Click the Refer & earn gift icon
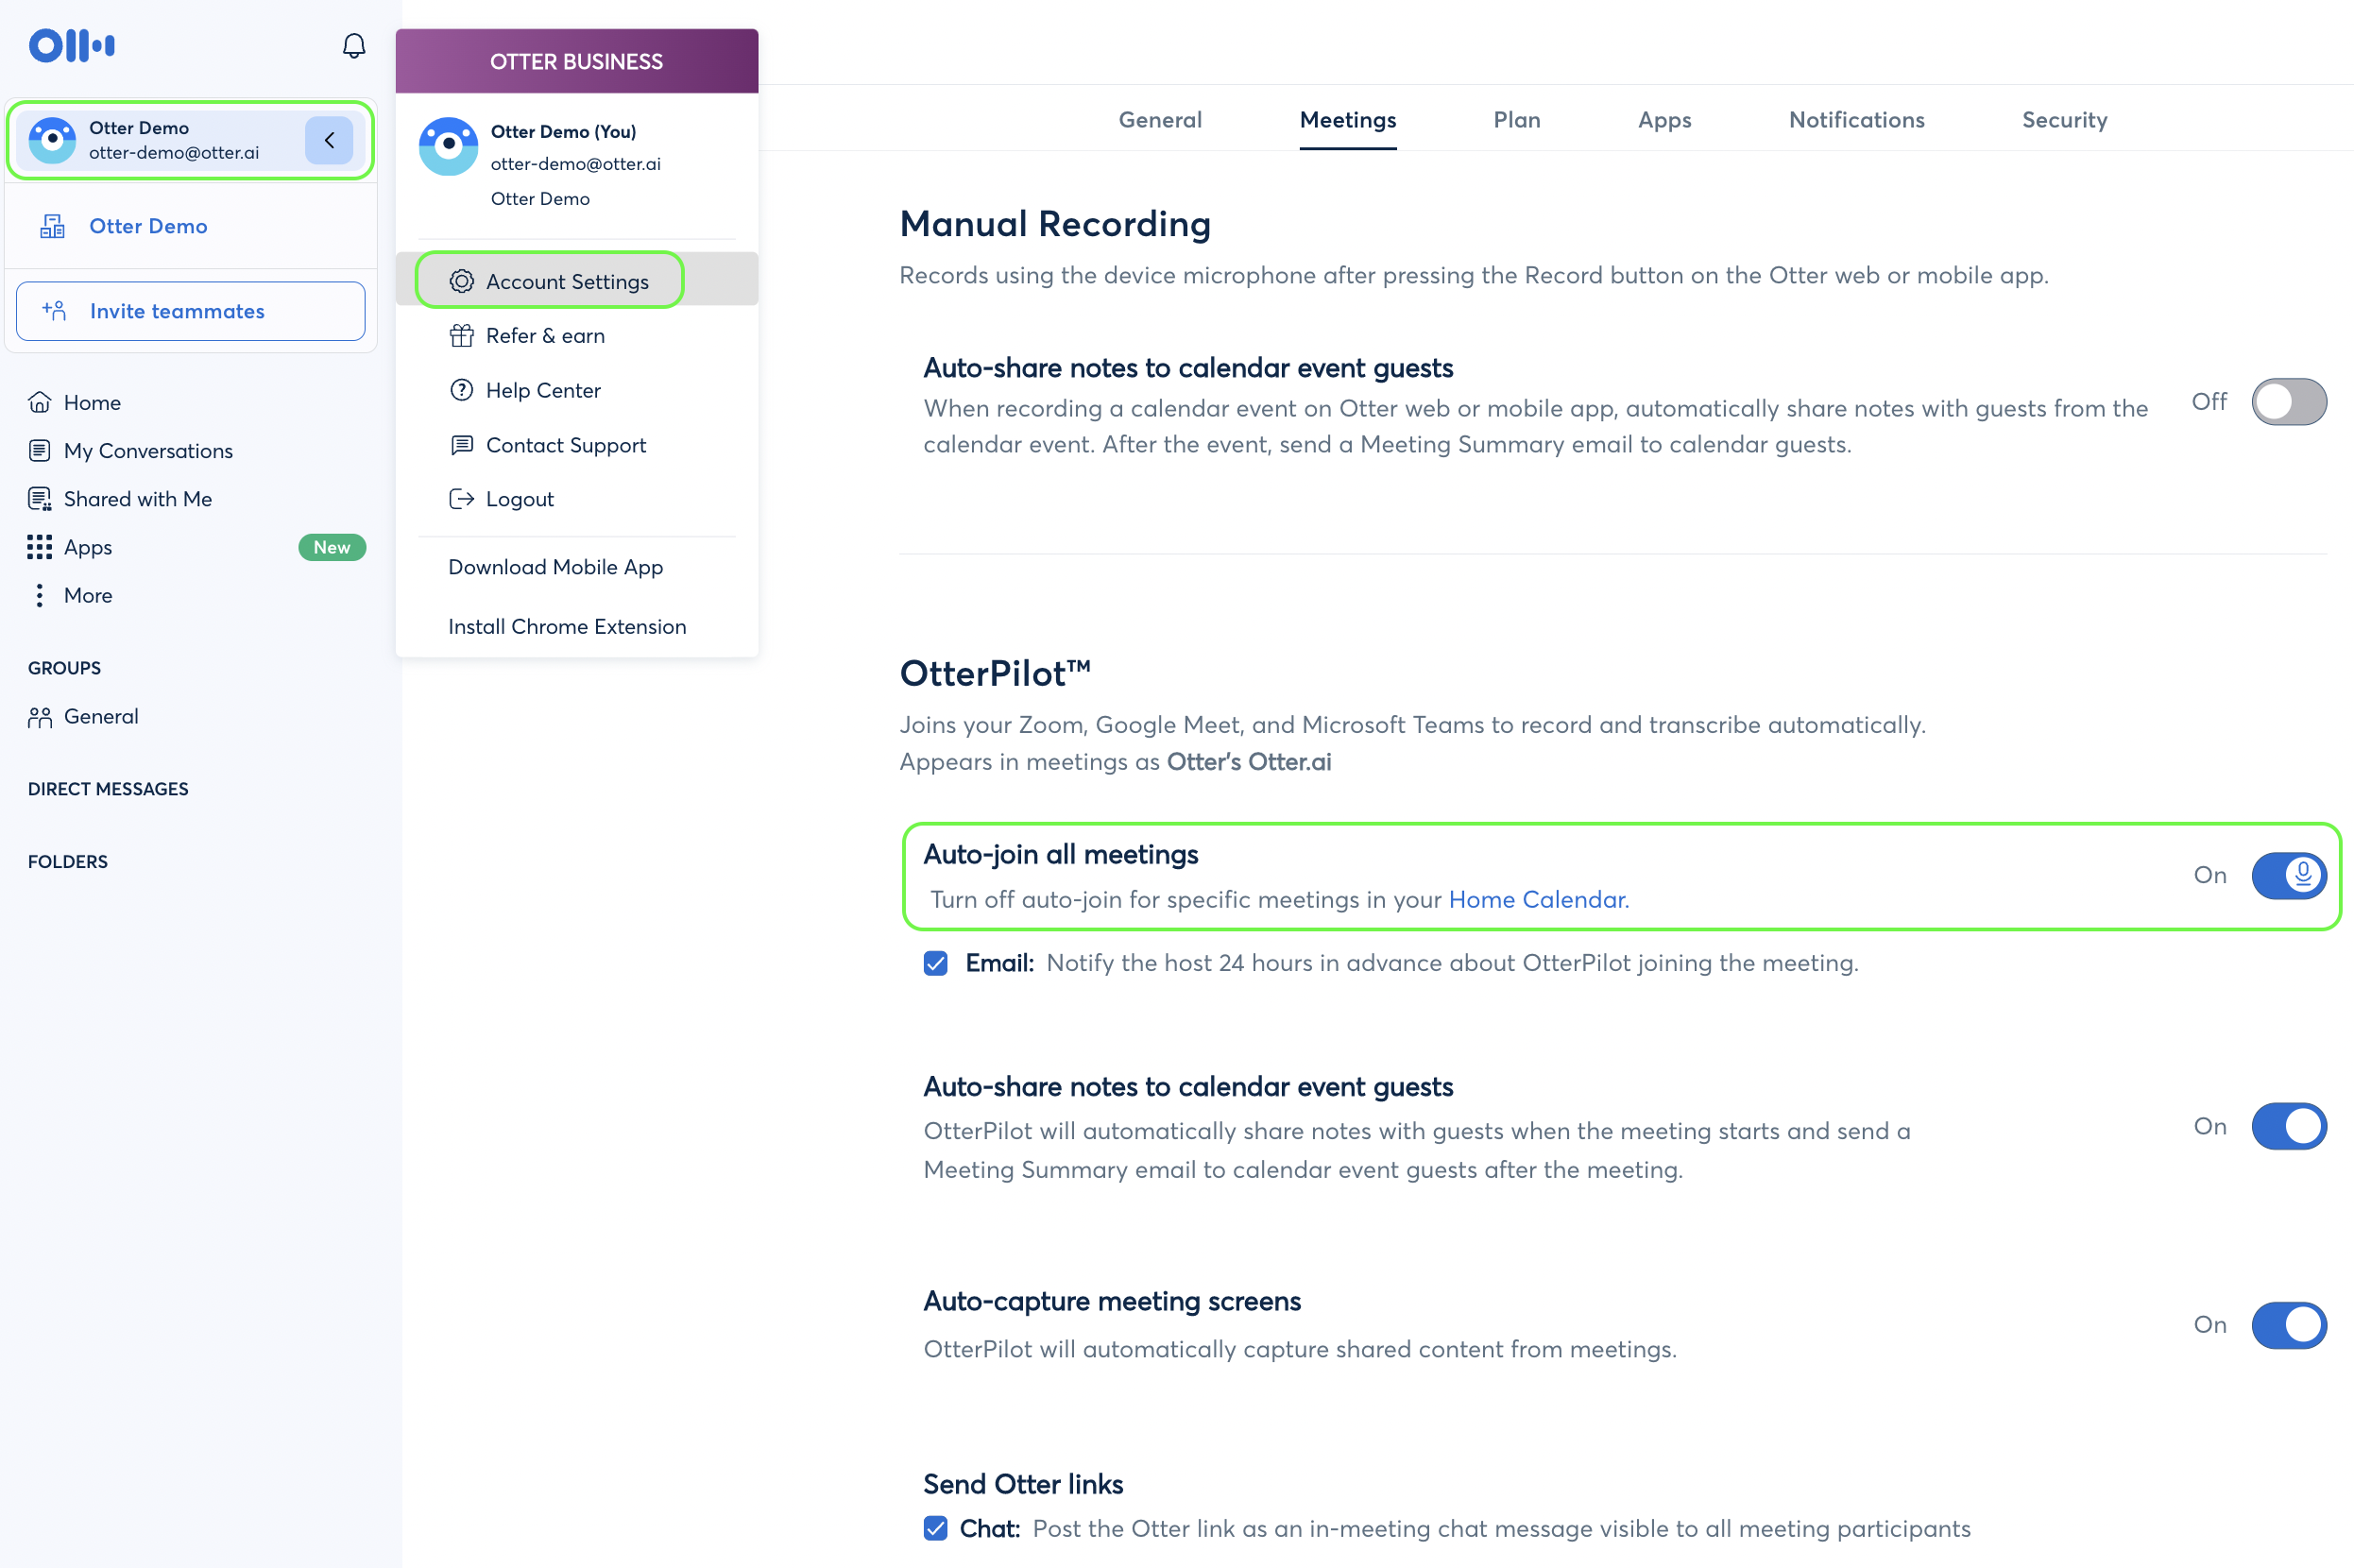 (x=462, y=336)
